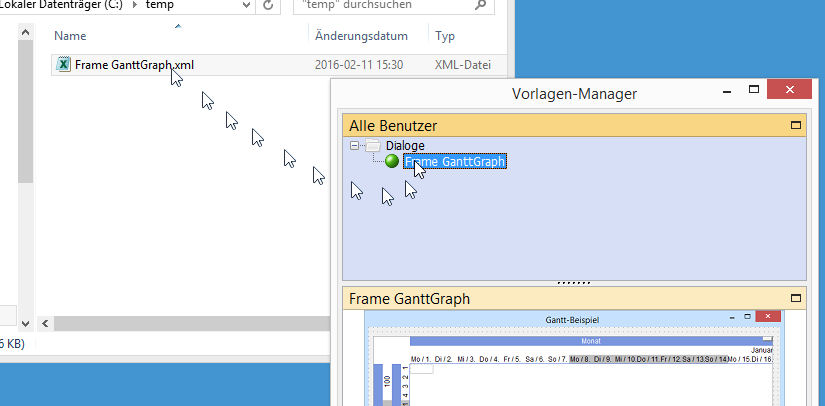Viewport: 825px width, 406px height.
Task: Select Frame GanttGraph in the template tree
Action: (x=455, y=161)
